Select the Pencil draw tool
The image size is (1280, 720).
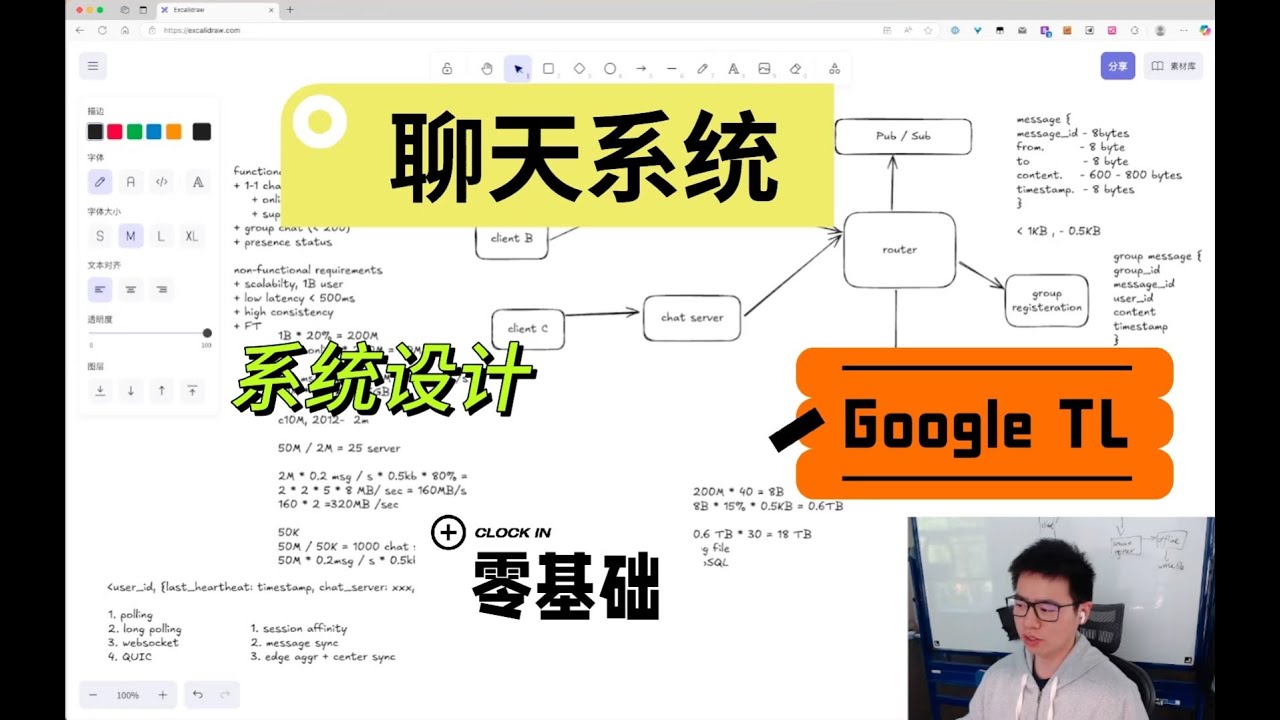click(703, 69)
